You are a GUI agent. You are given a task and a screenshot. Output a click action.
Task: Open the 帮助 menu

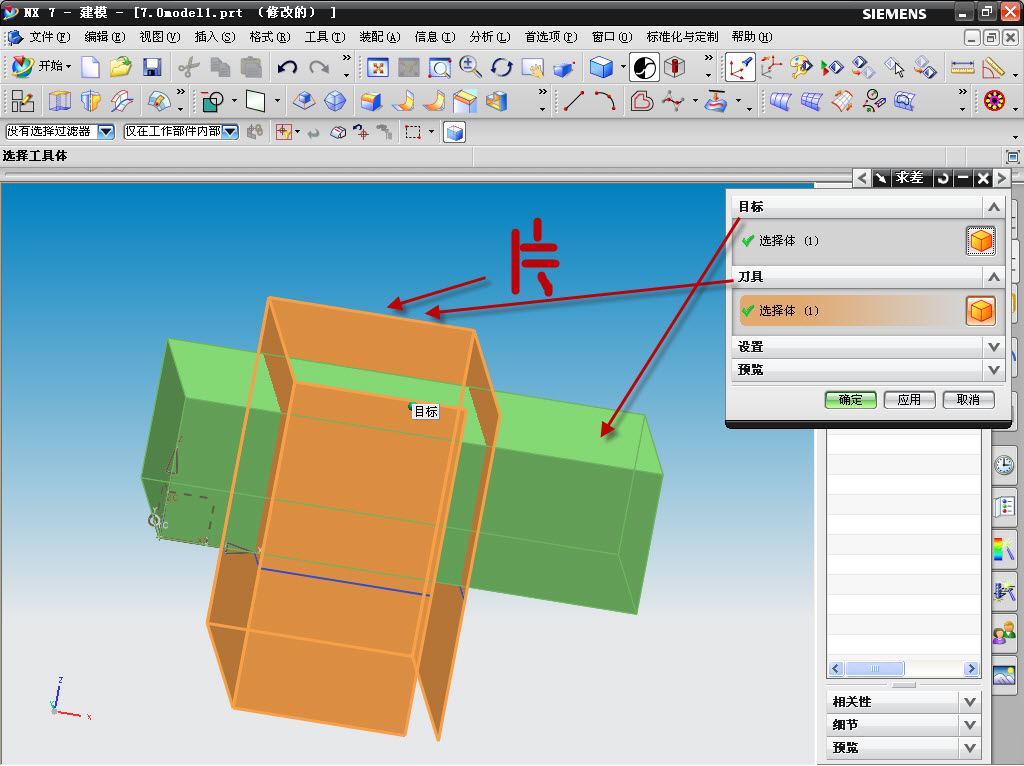[752, 37]
